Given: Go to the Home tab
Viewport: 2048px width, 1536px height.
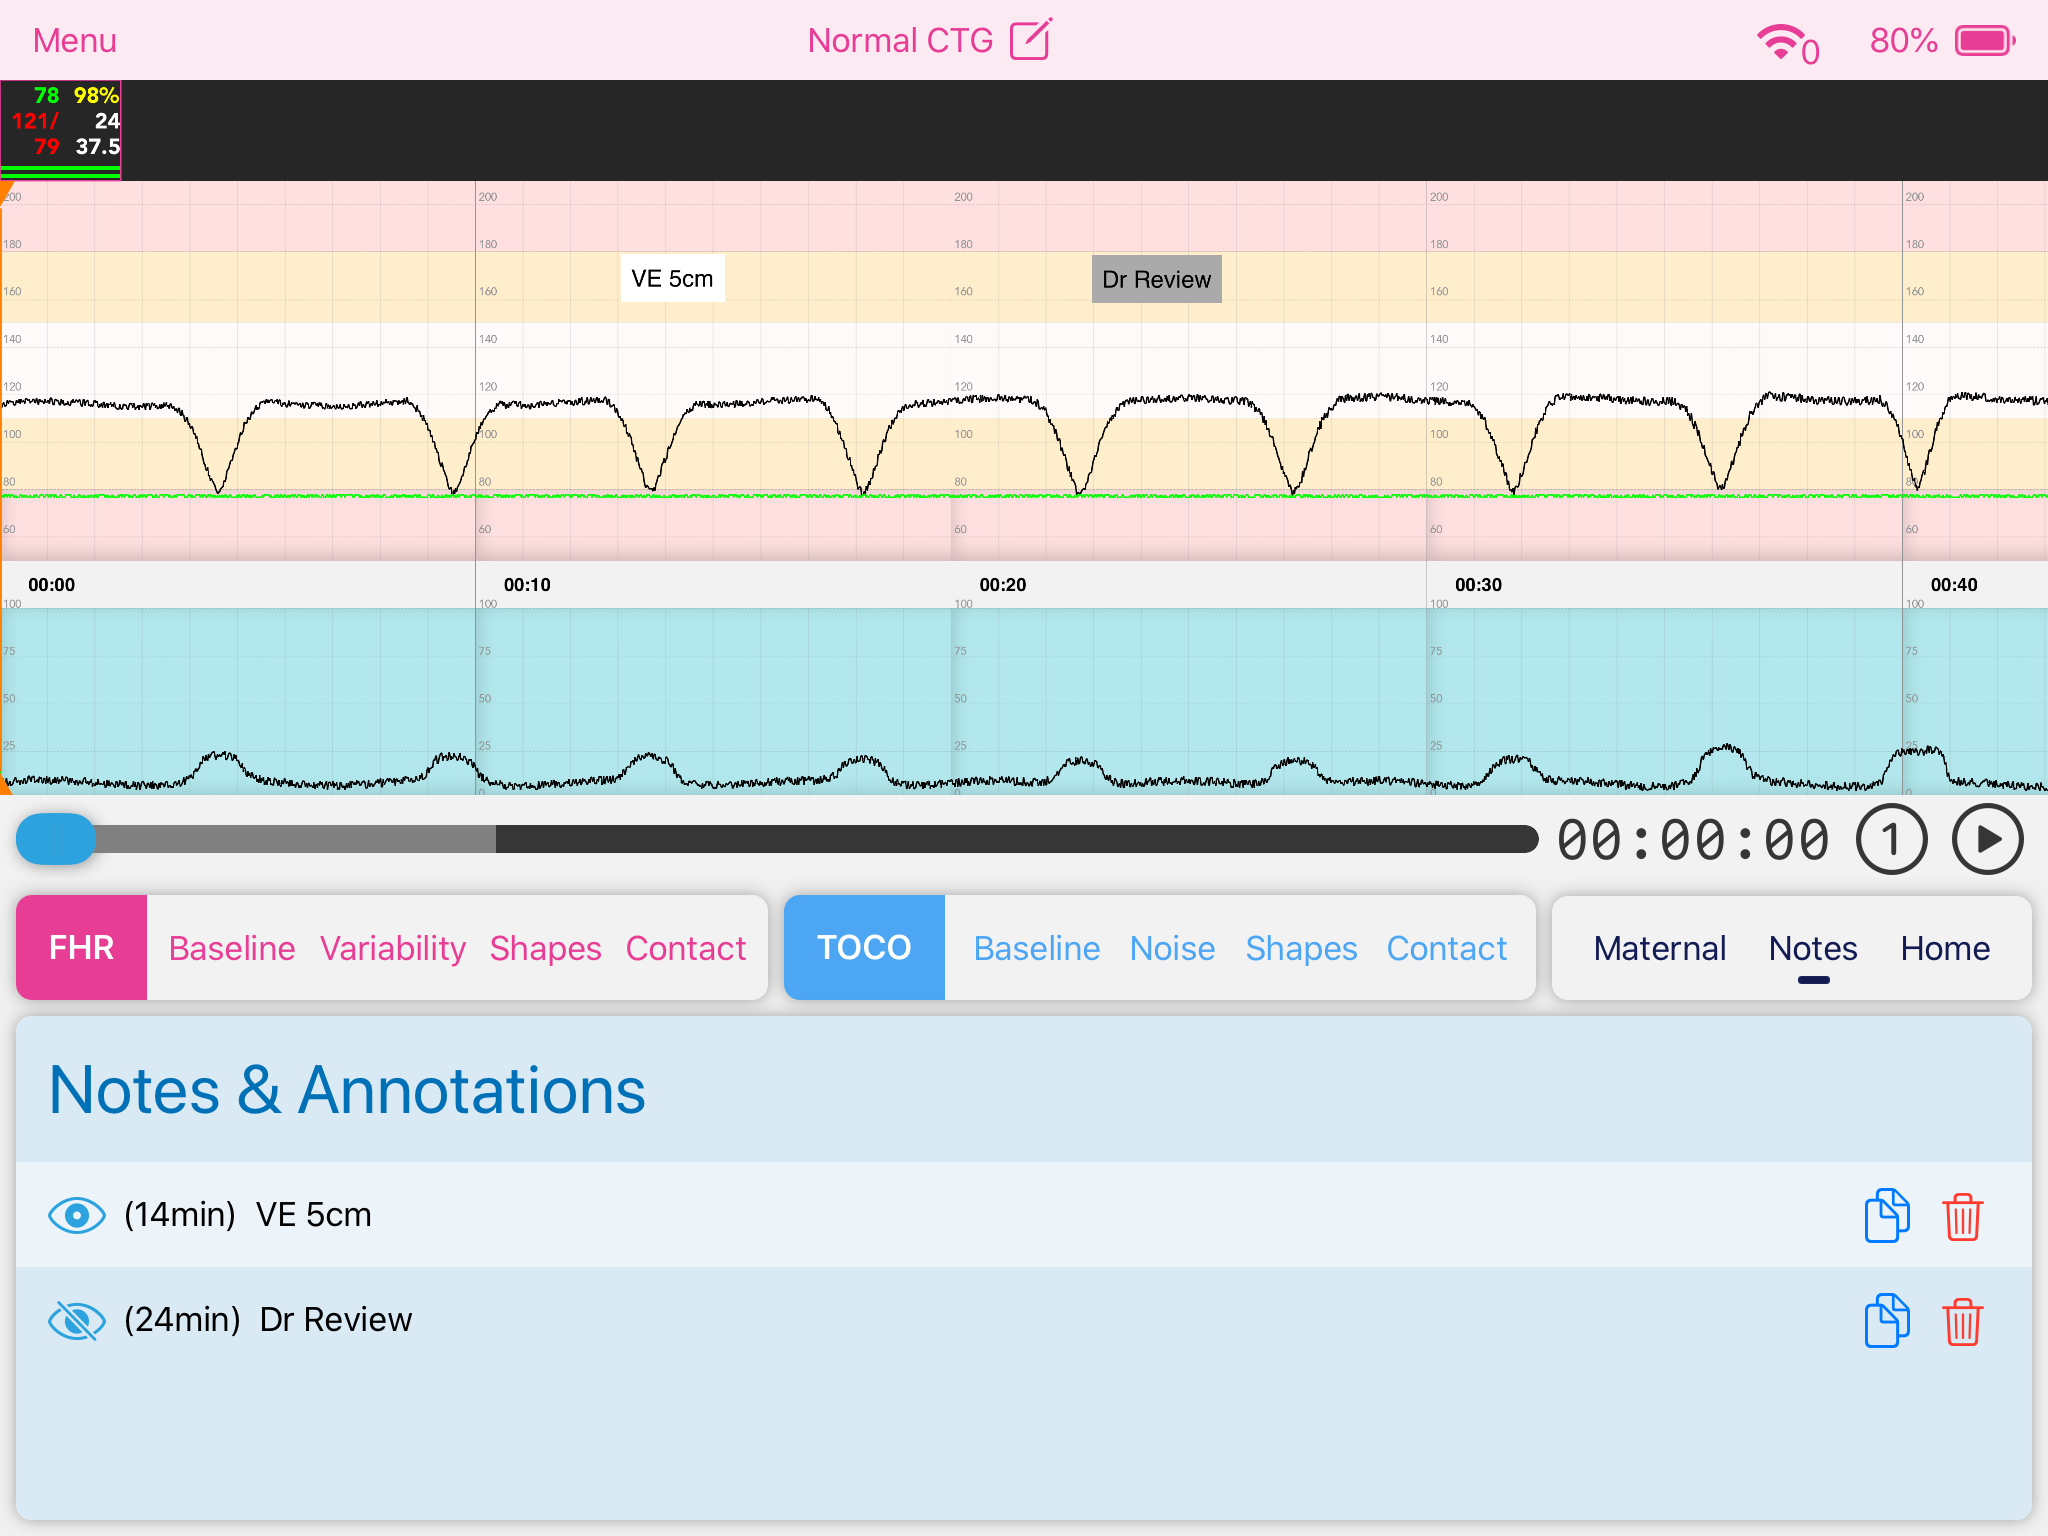Looking at the screenshot, I should (x=1944, y=948).
